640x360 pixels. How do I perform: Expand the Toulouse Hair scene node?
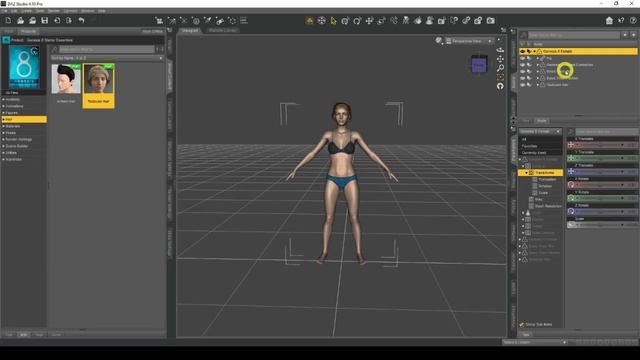(x=538, y=85)
